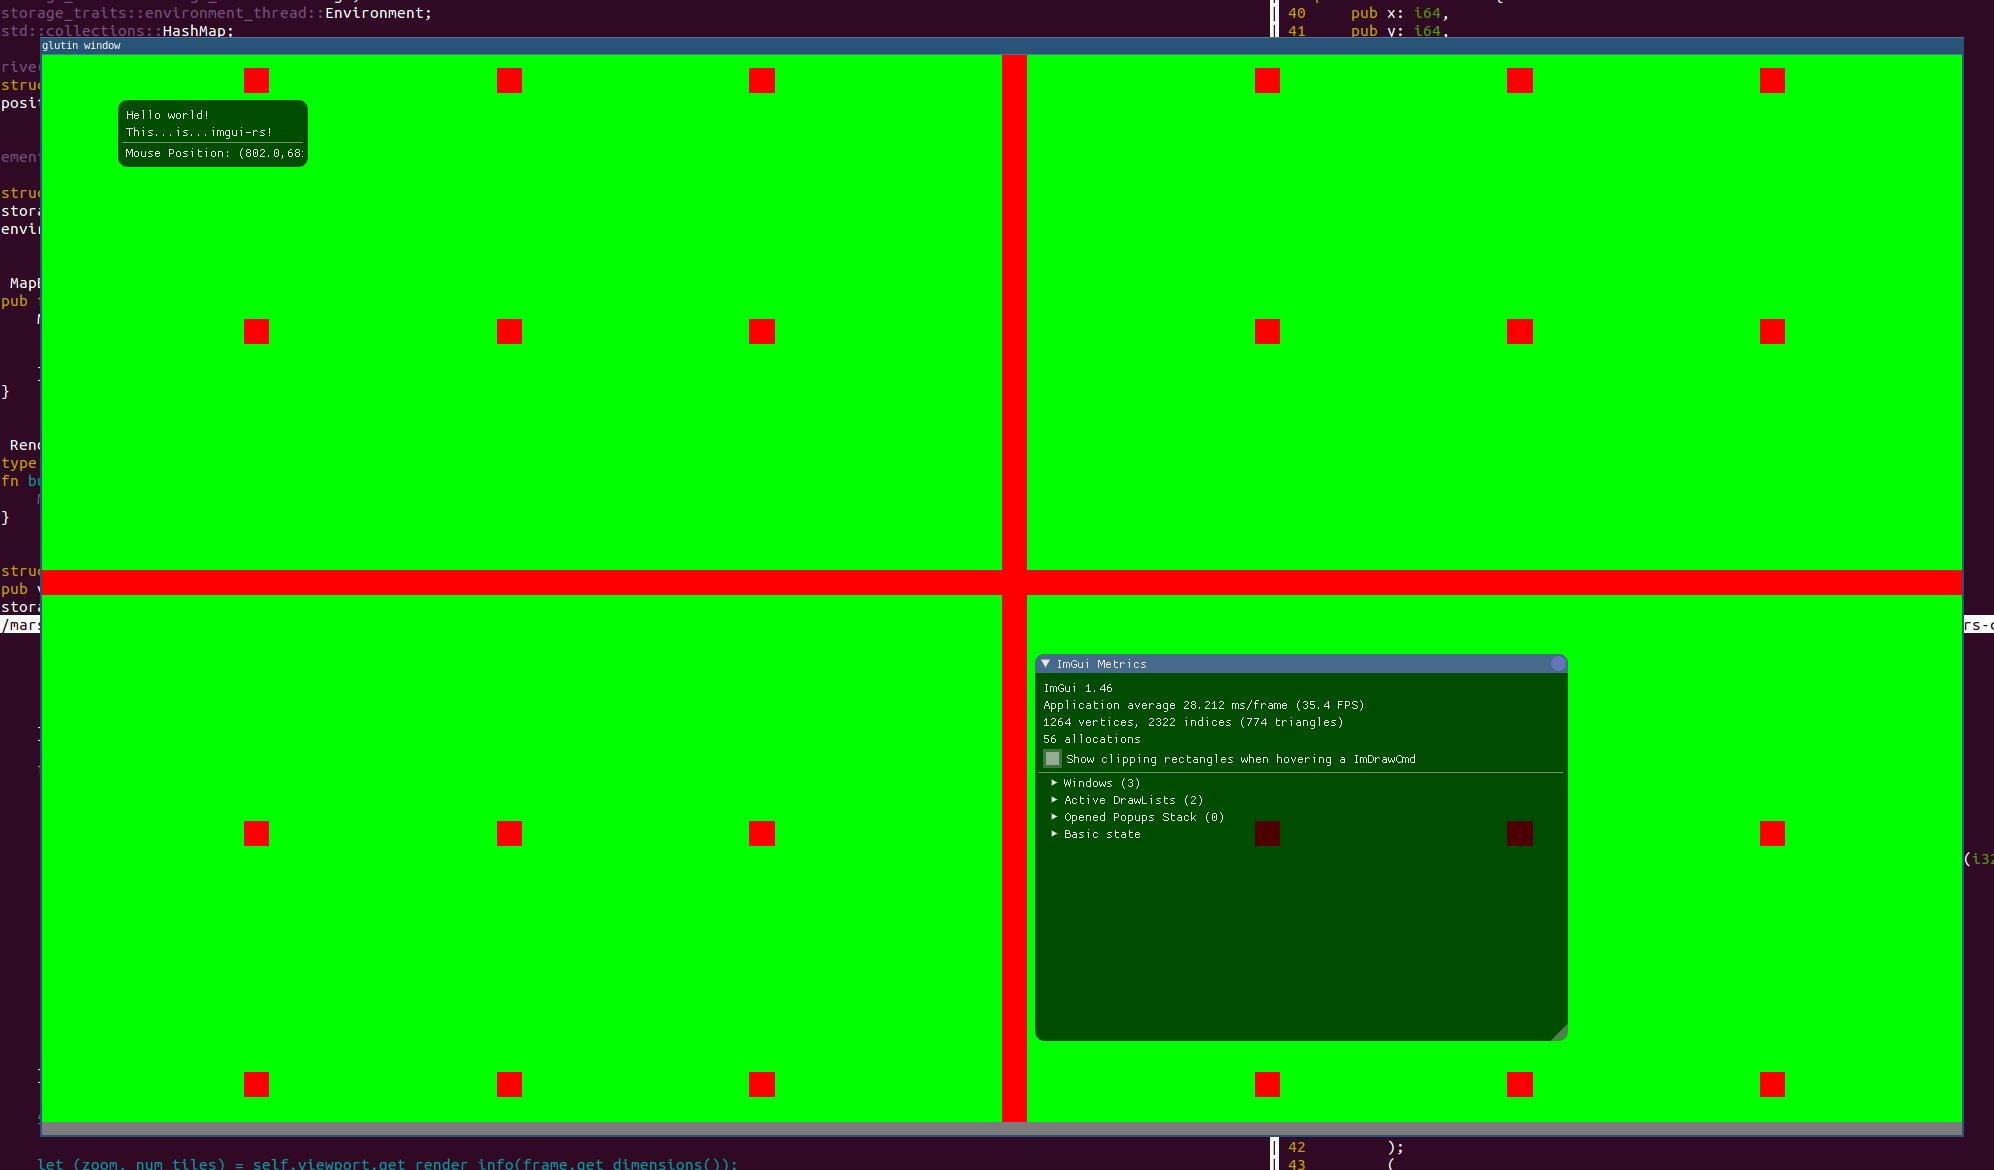Click the top-right corner red square
Viewport: 1994px width, 1170px height.
(x=1772, y=80)
